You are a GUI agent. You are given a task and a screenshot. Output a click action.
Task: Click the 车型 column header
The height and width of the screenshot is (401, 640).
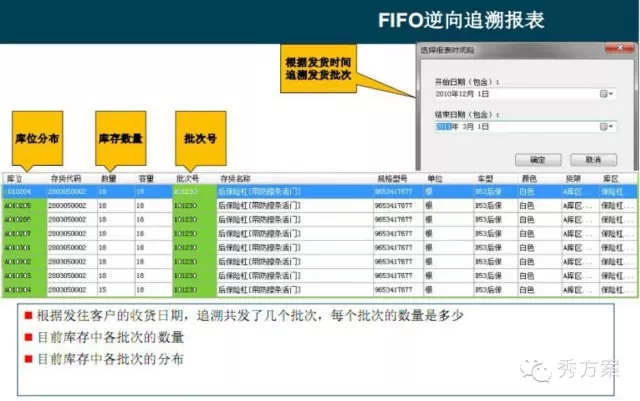(x=484, y=177)
